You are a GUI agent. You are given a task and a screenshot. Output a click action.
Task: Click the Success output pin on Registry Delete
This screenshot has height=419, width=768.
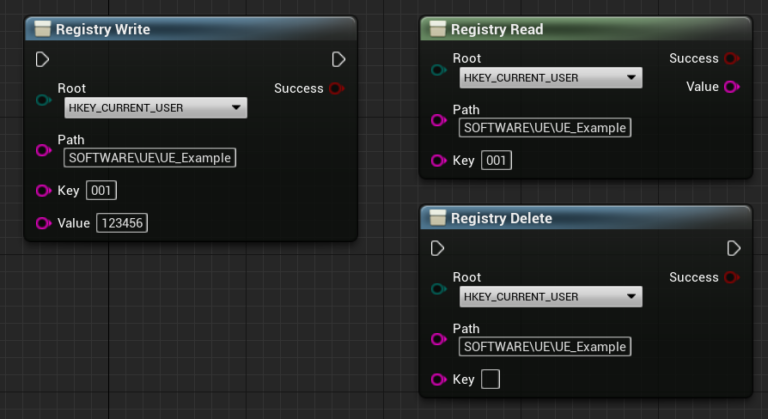tap(732, 277)
